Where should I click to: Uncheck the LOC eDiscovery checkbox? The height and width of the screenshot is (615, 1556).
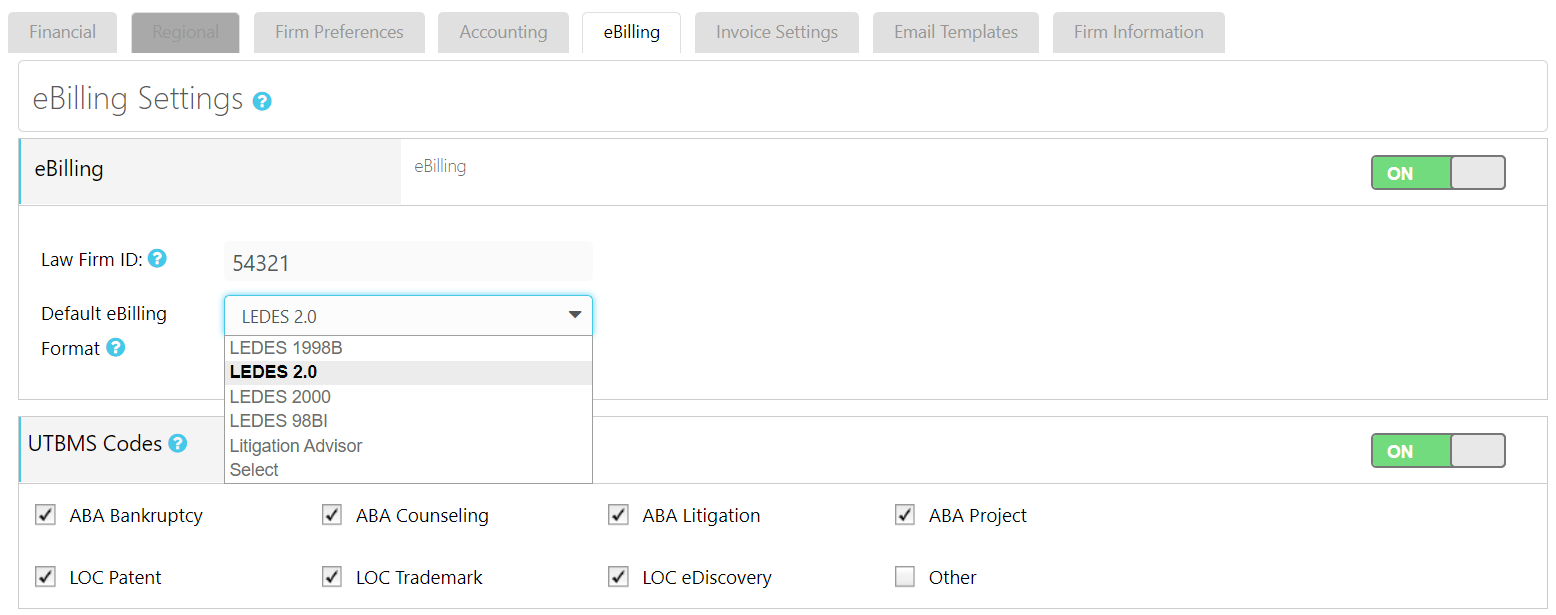[618, 577]
